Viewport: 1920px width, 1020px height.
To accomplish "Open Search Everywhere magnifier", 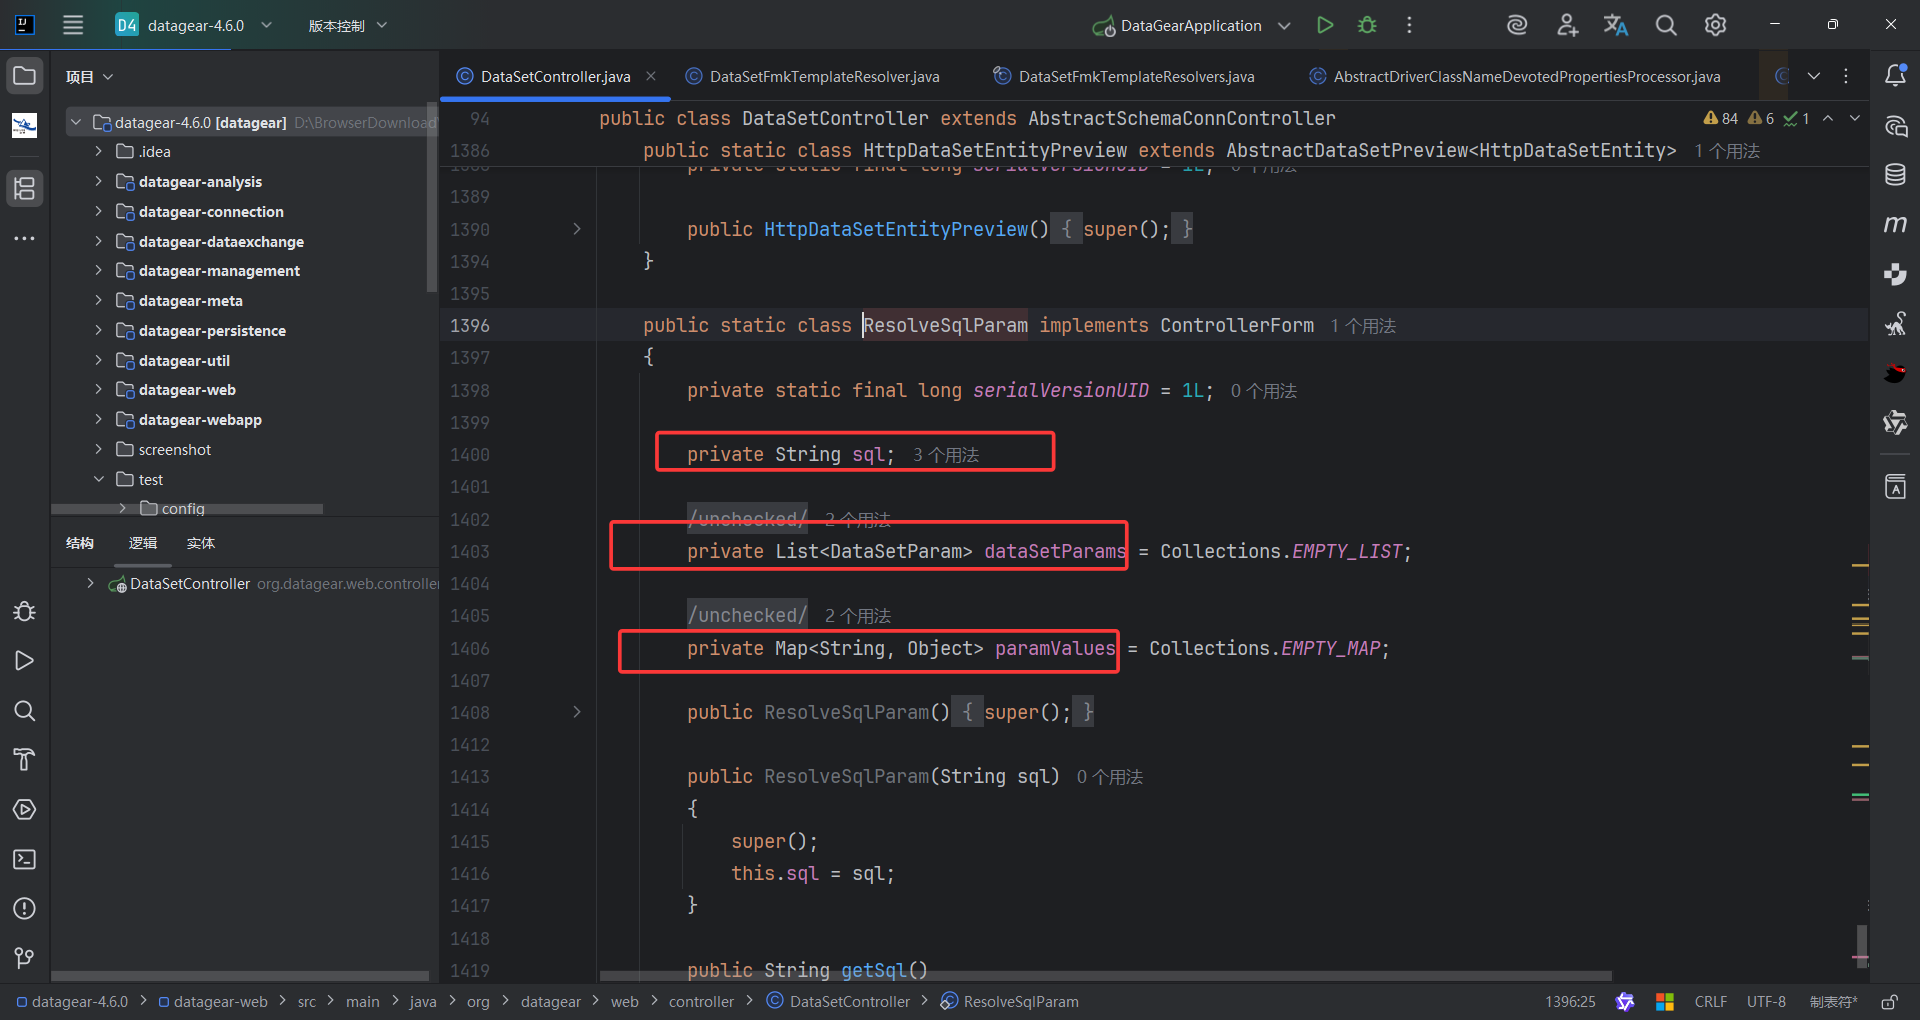I will [1666, 25].
